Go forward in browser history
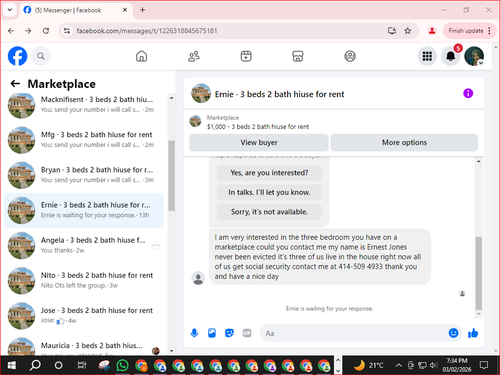 point(28,31)
